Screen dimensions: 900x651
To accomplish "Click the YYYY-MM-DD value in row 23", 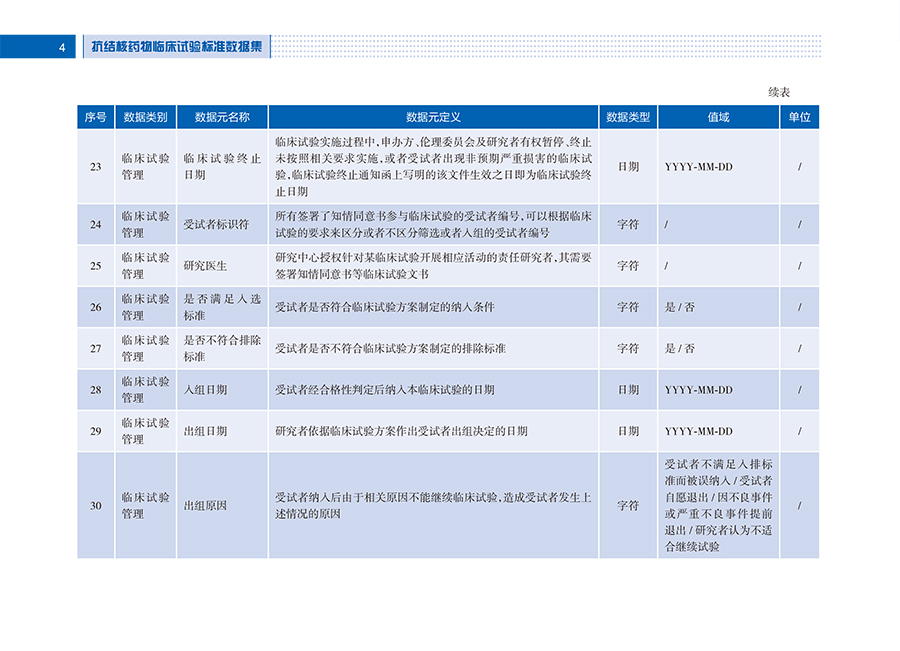I will point(699,167).
